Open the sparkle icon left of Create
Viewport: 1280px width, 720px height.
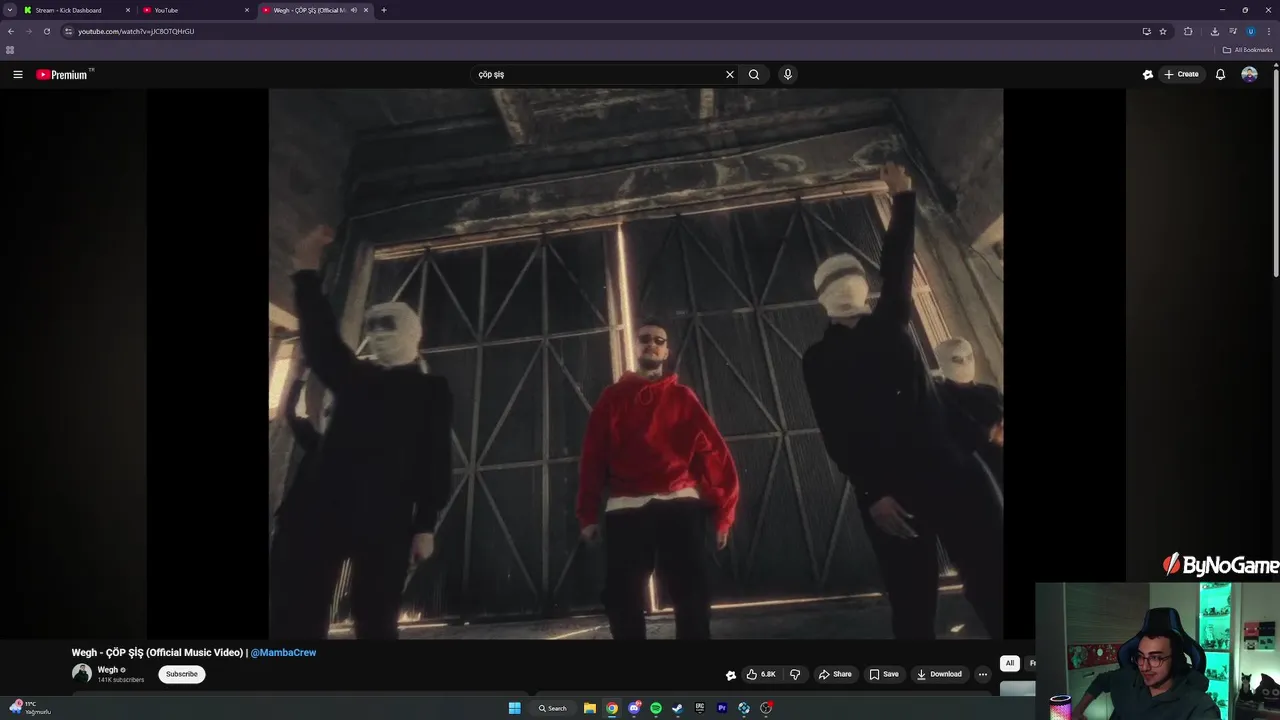coord(1148,74)
